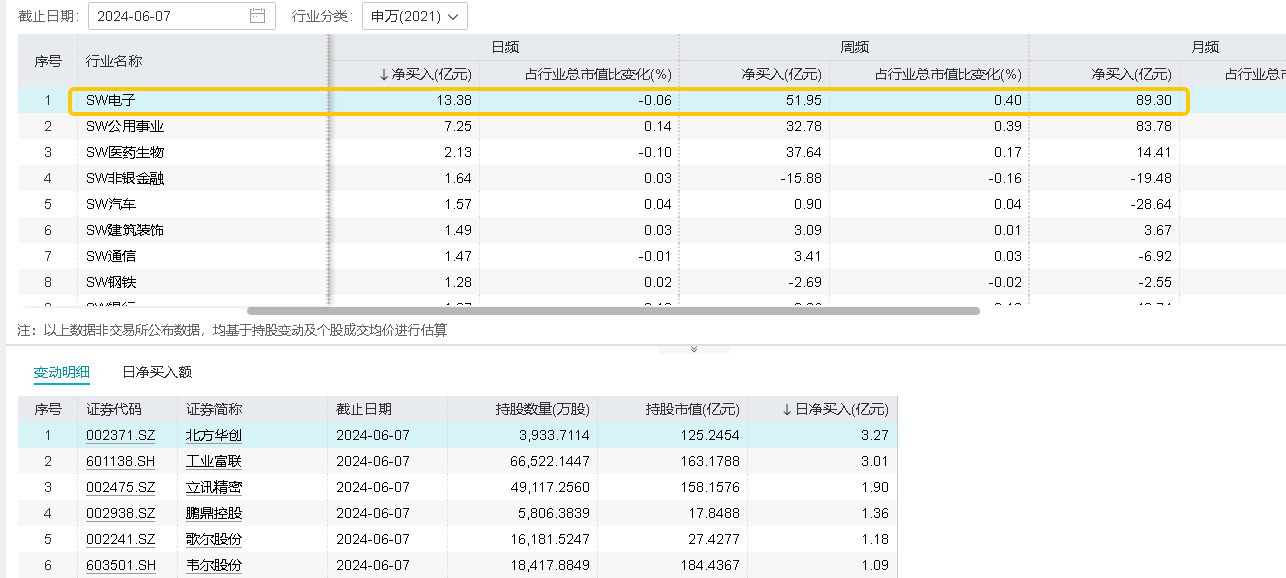Screen dimensions: 1286x578
Task: Open stock code link 002371.SZ
Action: click(x=120, y=436)
